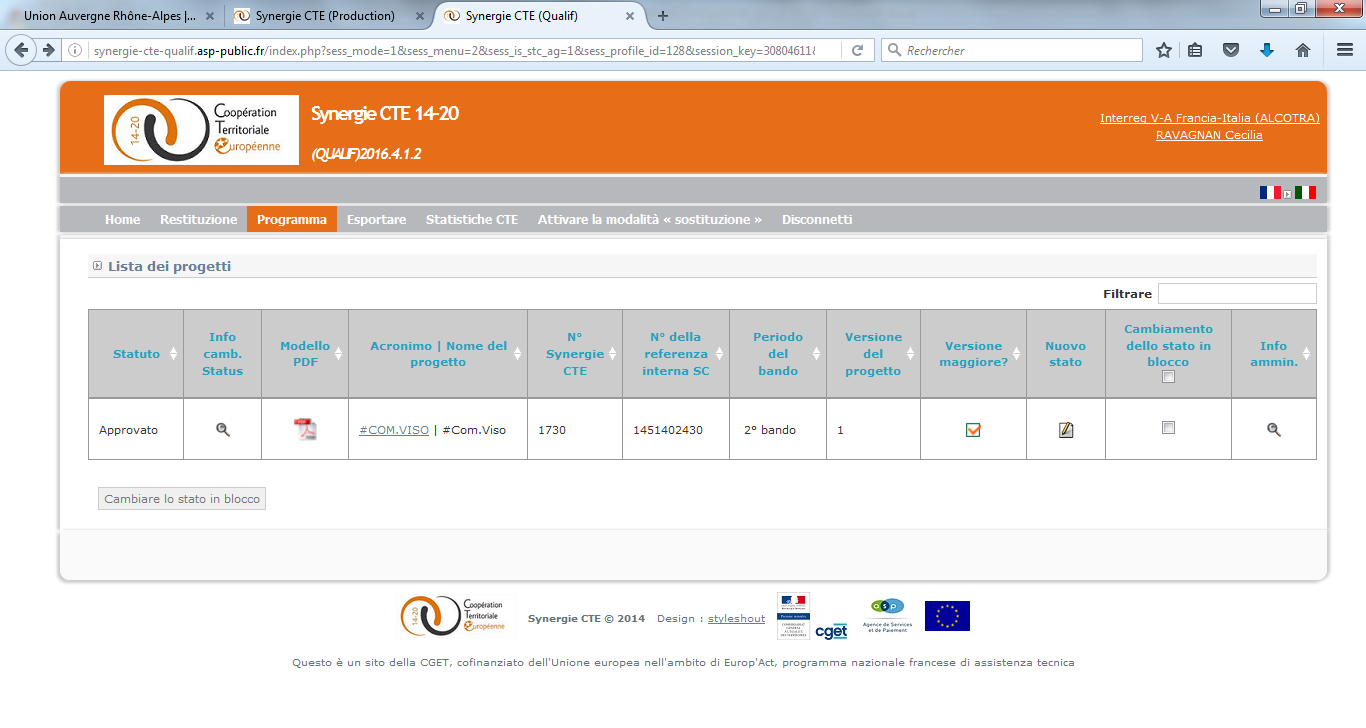The width and height of the screenshot is (1366, 728).
Task: Click Attivare la modalità « sostituzione »
Action: tap(650, 219)
